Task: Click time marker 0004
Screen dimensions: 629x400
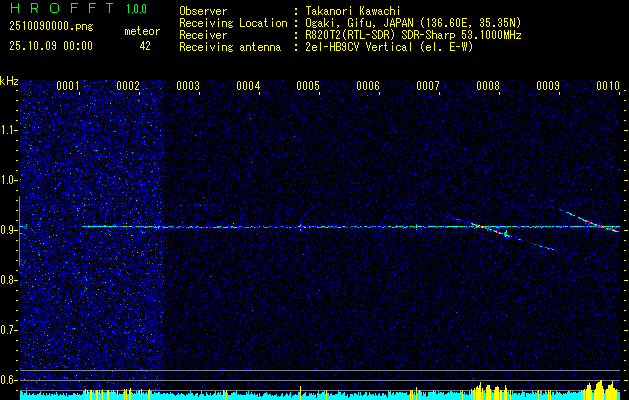Action: pos(248,86)
